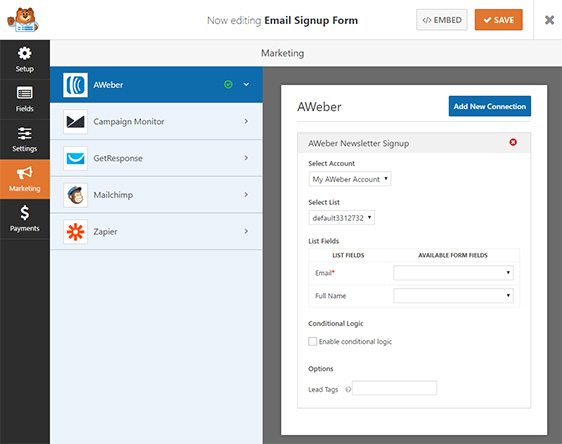Open the Marketing megaphone panel
Image resolution: width=562 pixels, height=444 pixels.
pos(24,179)
